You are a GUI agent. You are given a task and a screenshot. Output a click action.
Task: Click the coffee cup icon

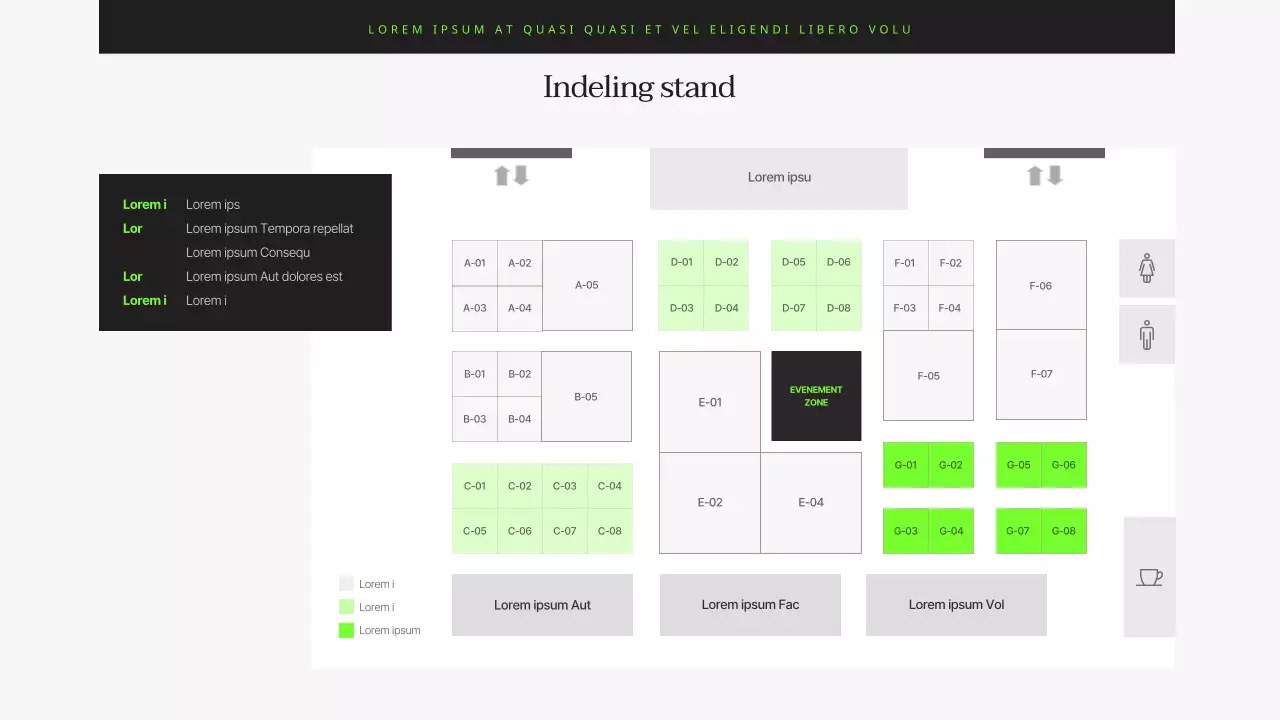1149,577
